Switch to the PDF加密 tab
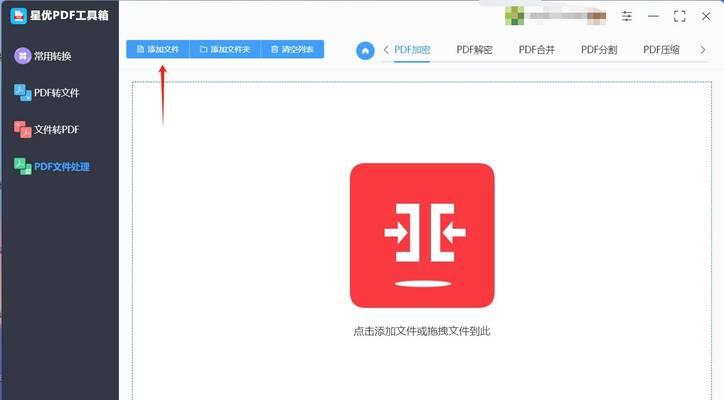This screenshot has width=724, height=400. [x=412, y=49]
